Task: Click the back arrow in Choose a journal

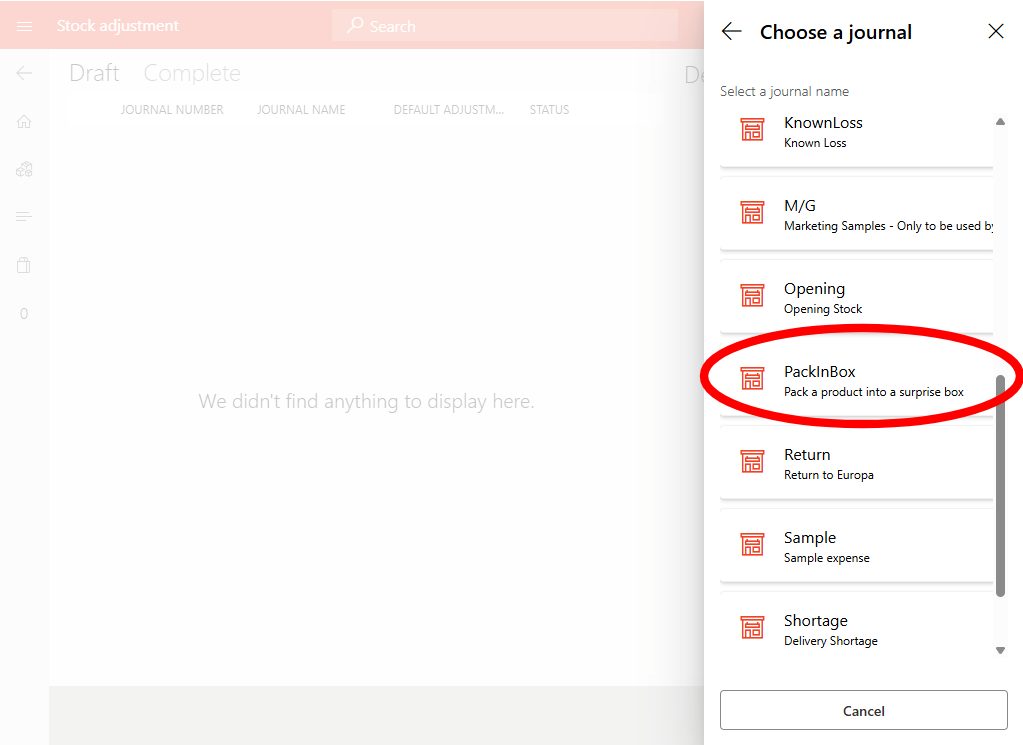Action: 731,32
